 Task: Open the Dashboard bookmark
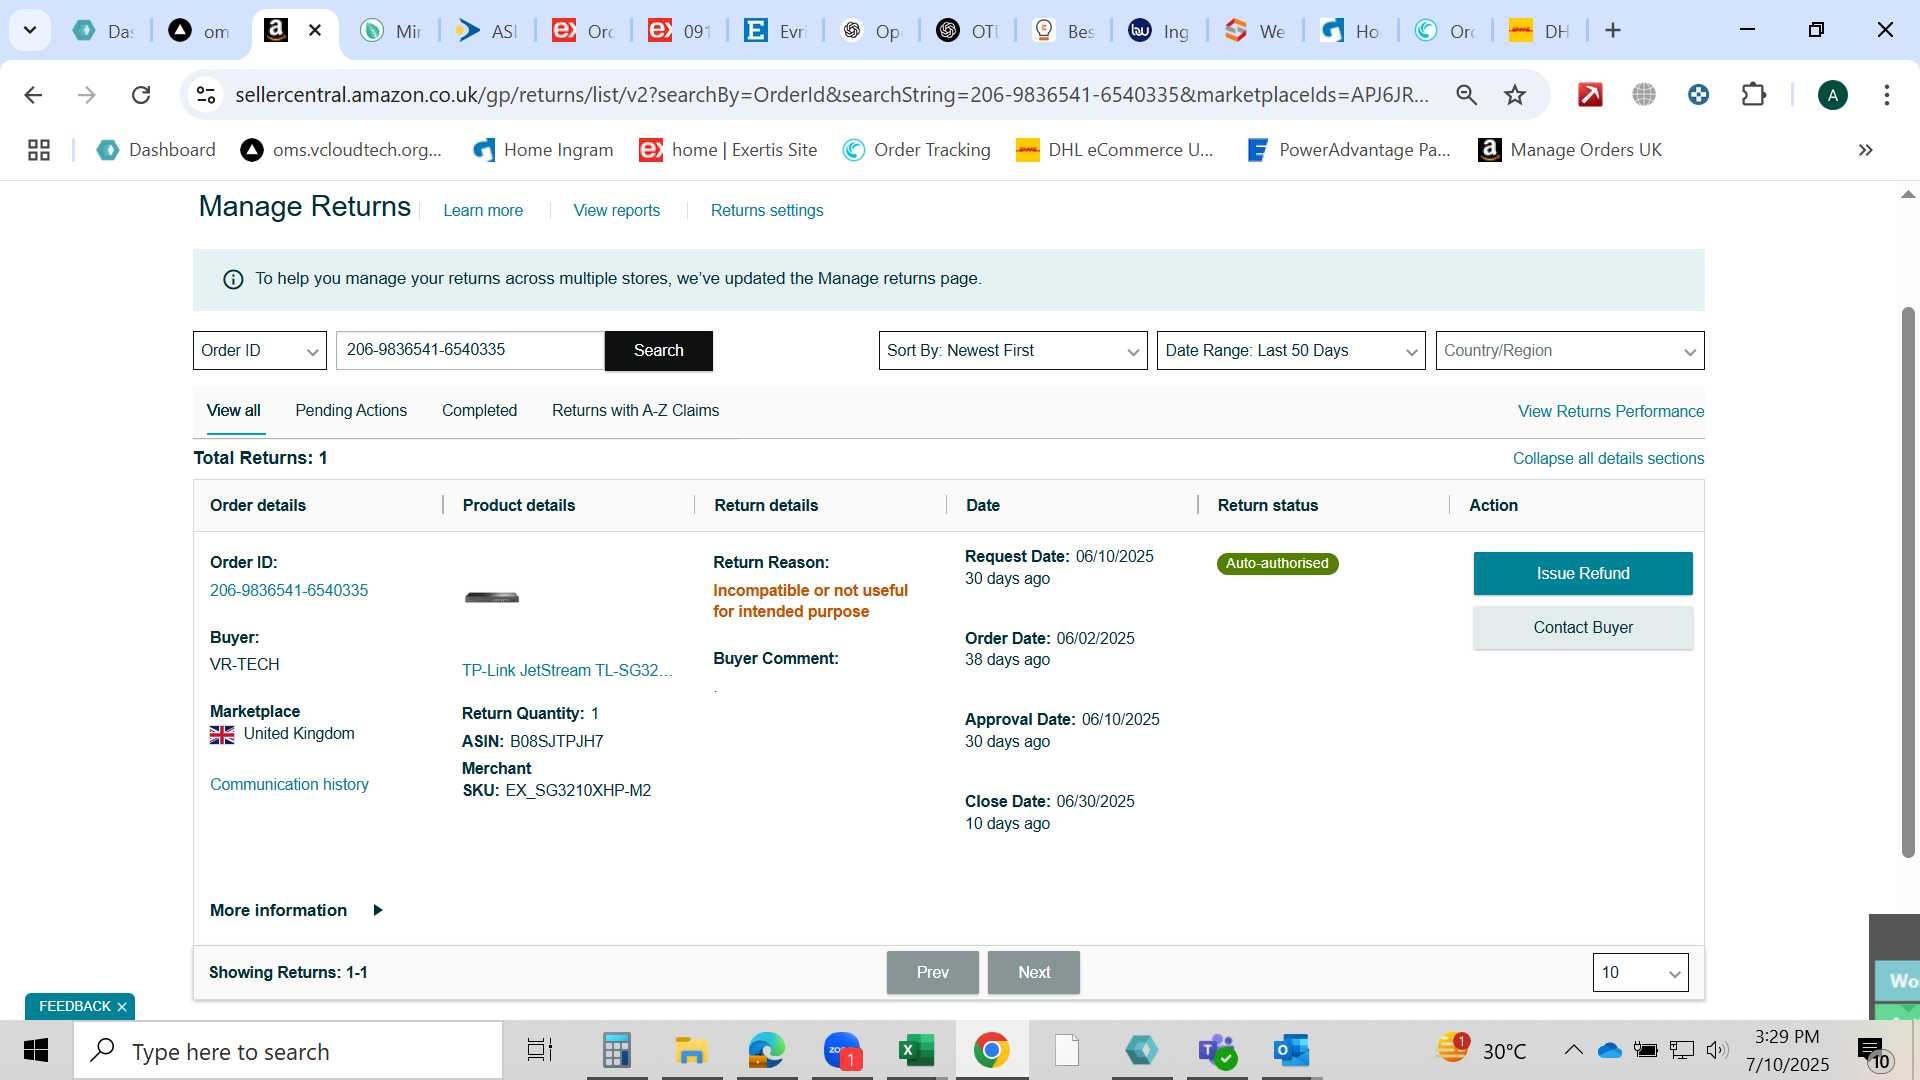(156, 150)
